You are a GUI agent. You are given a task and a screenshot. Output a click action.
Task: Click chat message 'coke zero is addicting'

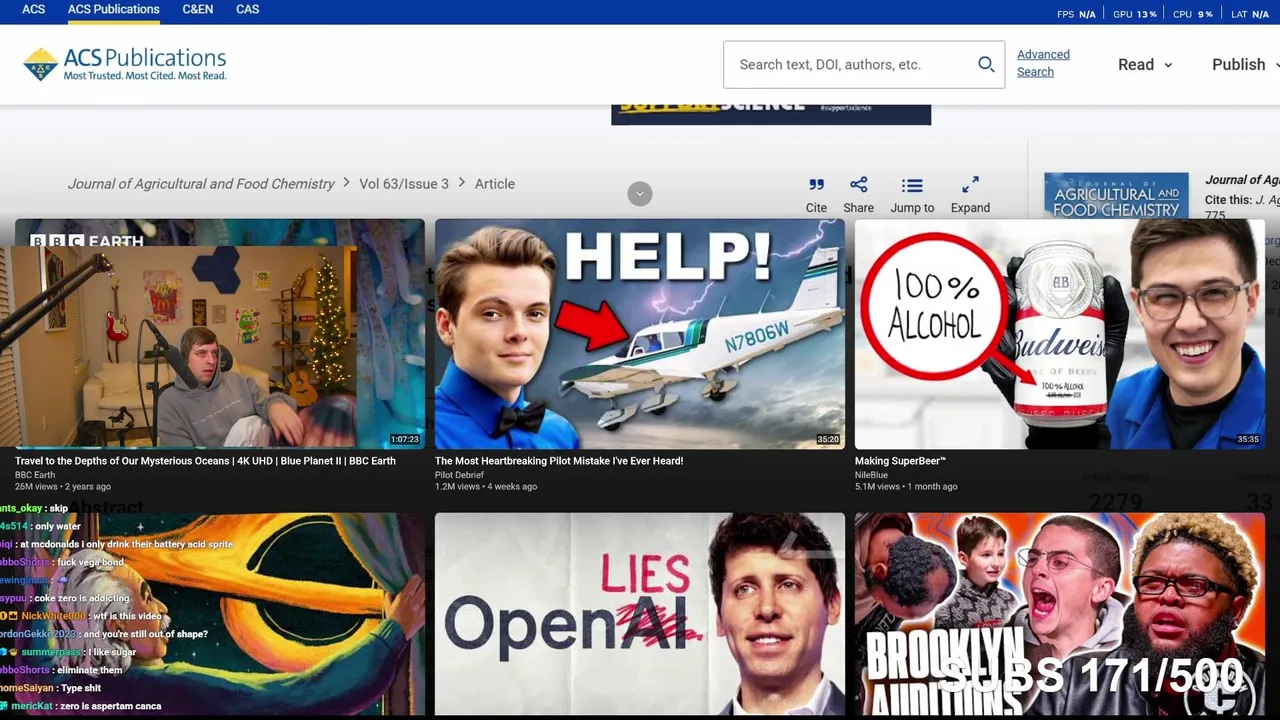(82, 598)
